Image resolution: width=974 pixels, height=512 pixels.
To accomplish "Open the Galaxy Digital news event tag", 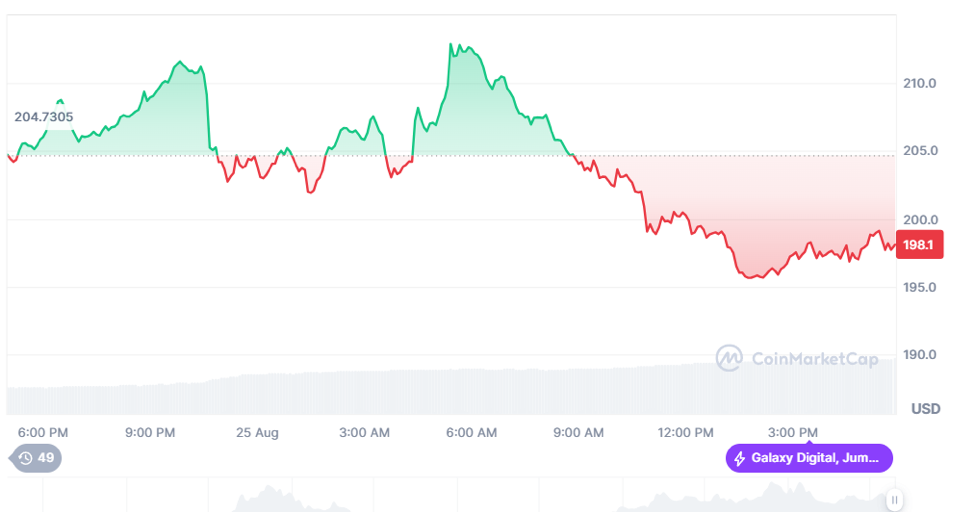I will (x=809, y=459).
